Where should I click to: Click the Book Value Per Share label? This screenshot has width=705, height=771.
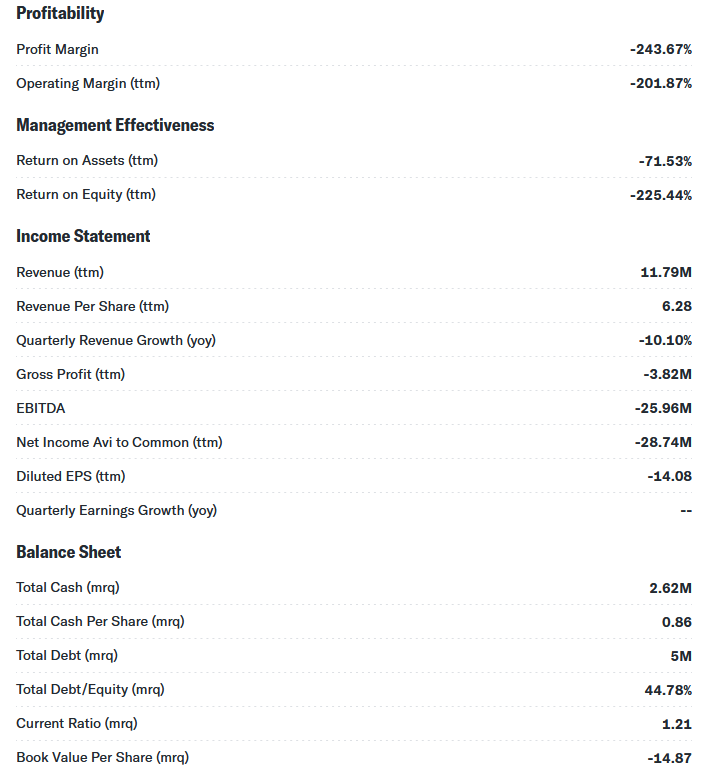point(102,757)
